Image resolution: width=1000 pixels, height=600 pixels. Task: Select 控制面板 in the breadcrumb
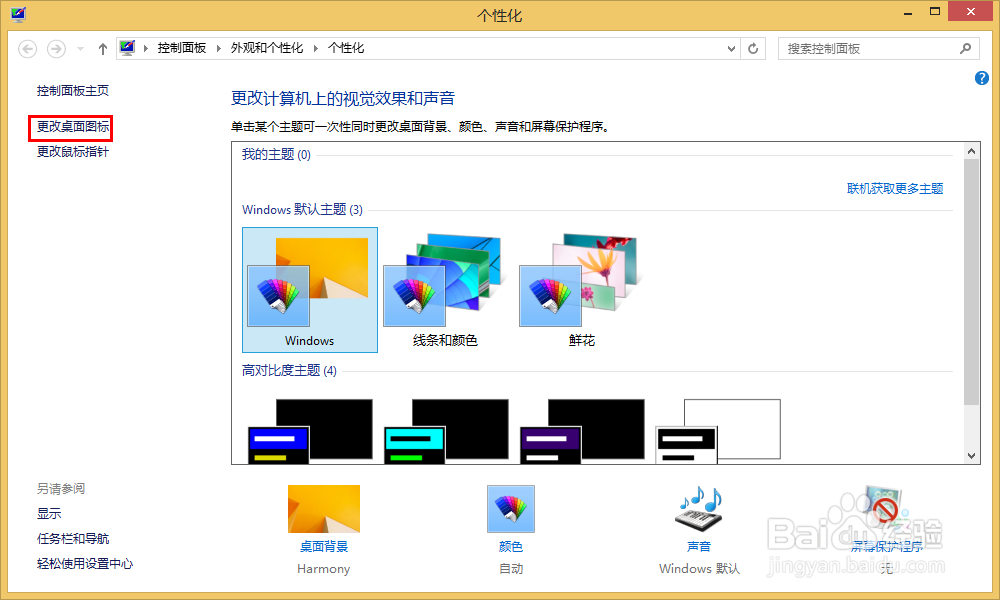click(182, 48)
